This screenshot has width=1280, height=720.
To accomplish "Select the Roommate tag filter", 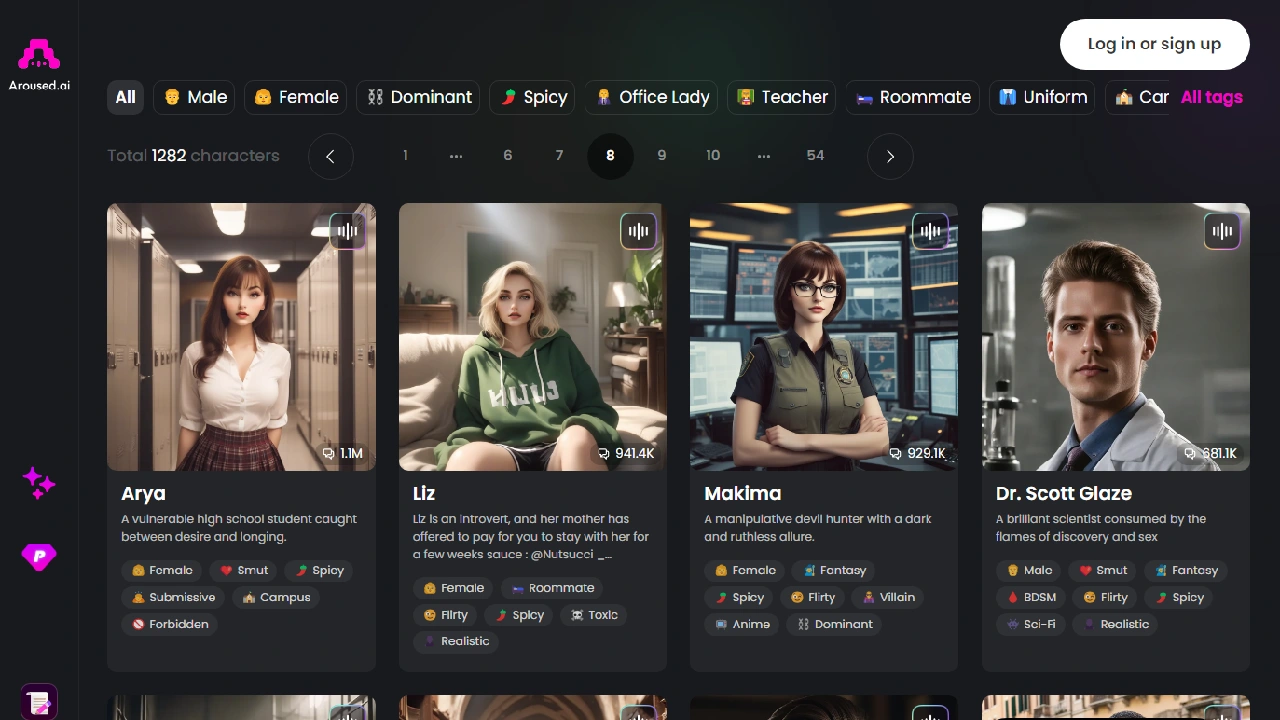I will 913,97.
